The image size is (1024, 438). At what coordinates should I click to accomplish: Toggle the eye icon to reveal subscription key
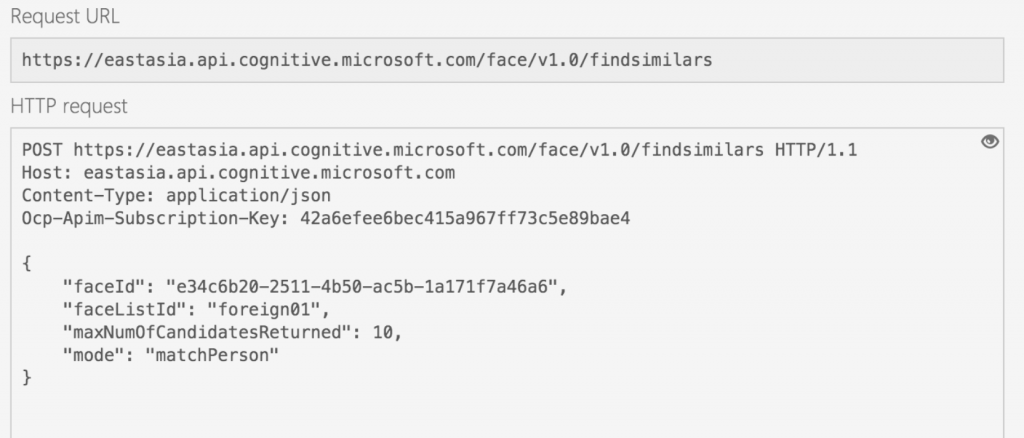click(x=990, y=142)
